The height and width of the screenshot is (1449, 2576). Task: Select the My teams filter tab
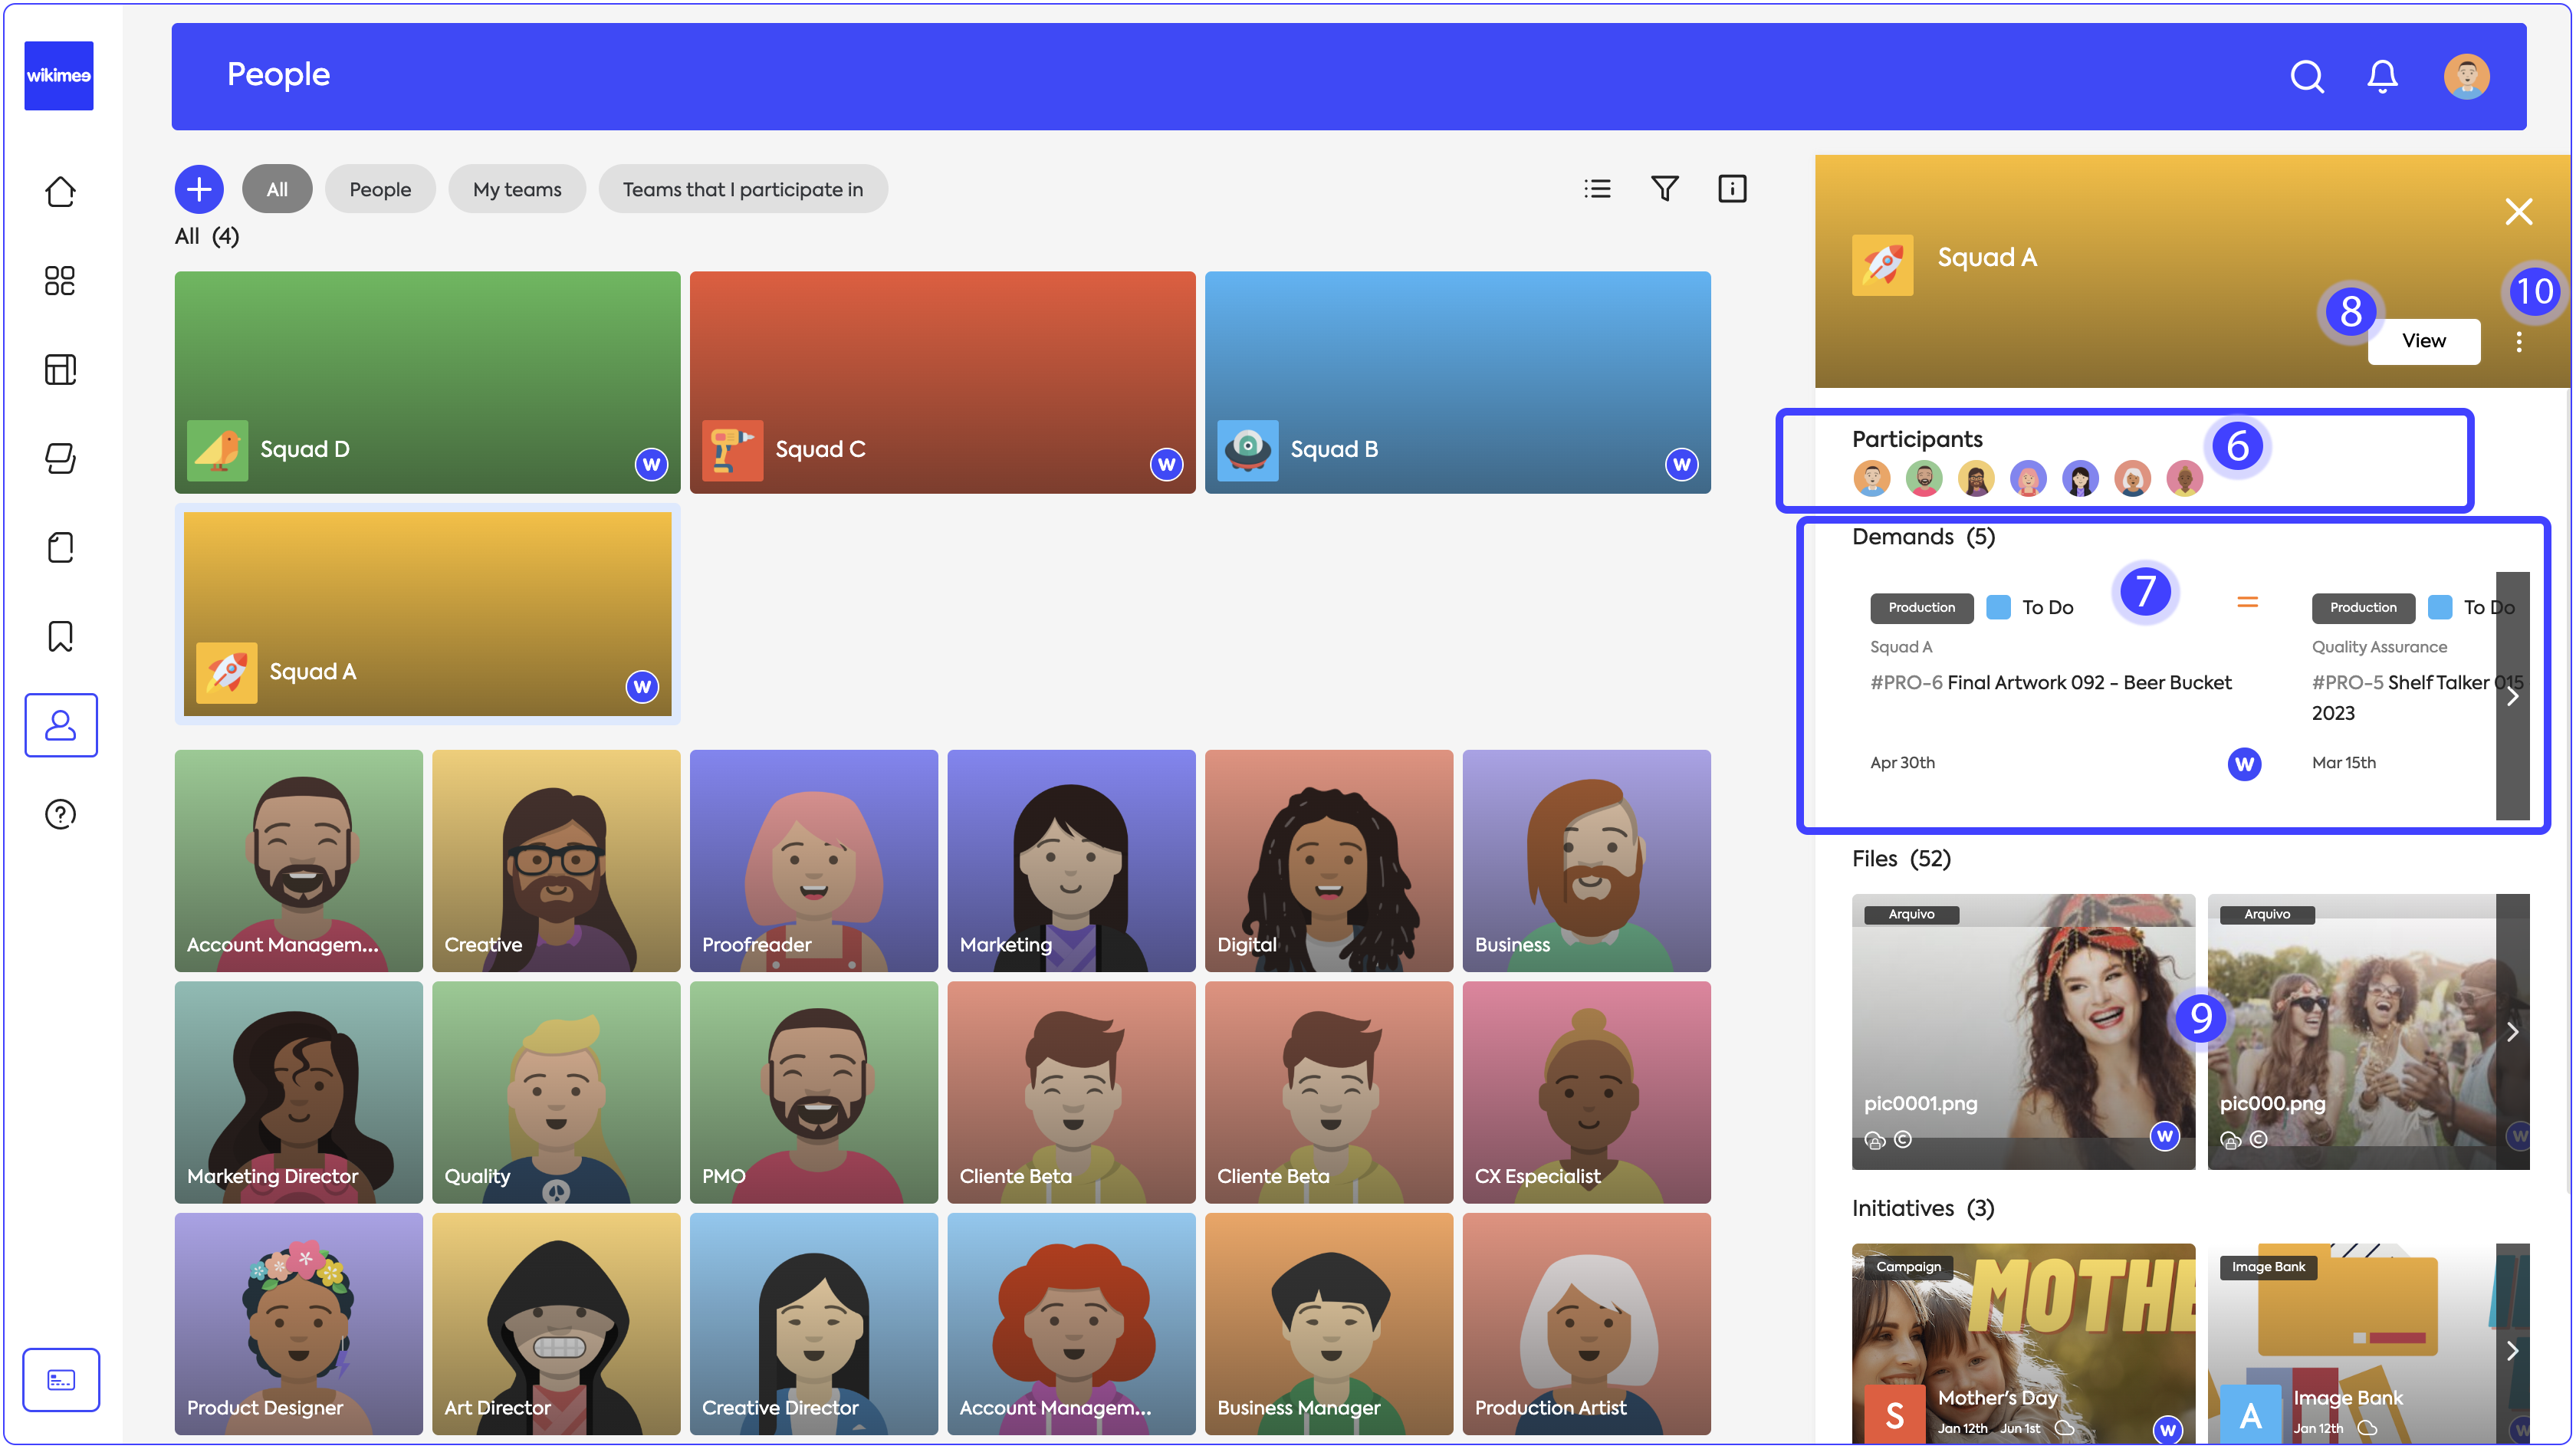tap(516, 189)
